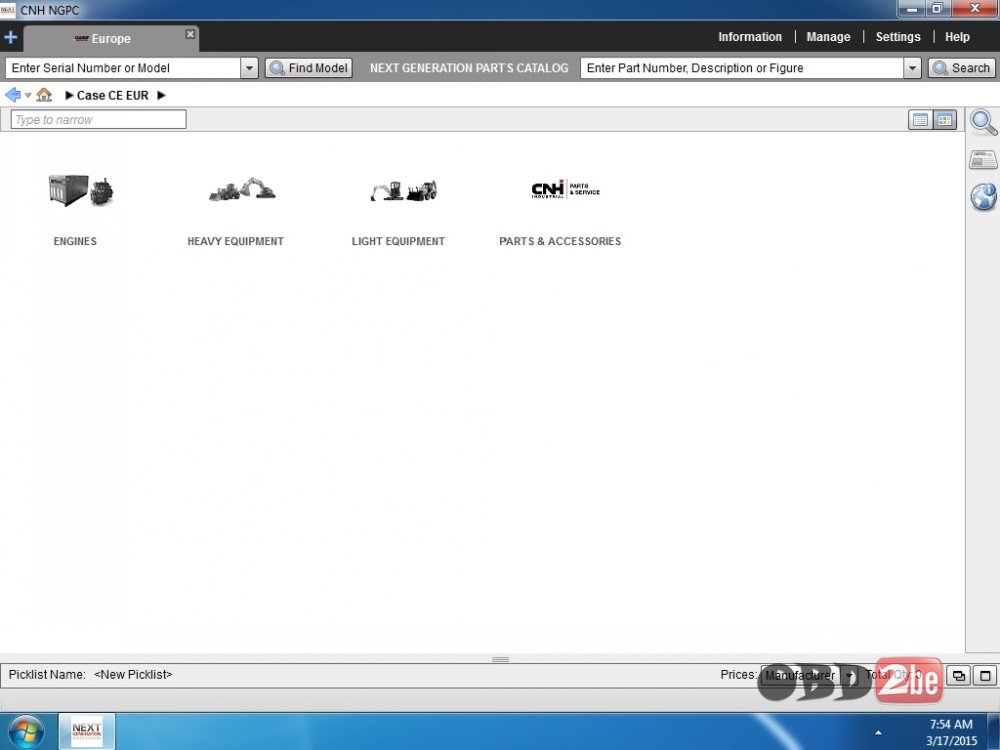Screen dimensions: 1000x750
Task: Go back with the blue arrow icon
Action: tap(13, 95)
